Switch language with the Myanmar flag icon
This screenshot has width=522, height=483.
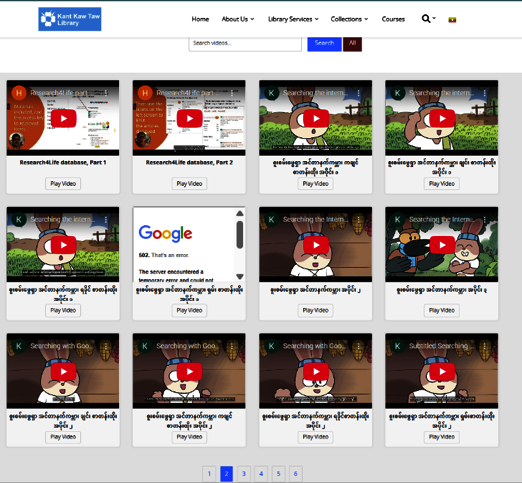(x=452, y=20)
